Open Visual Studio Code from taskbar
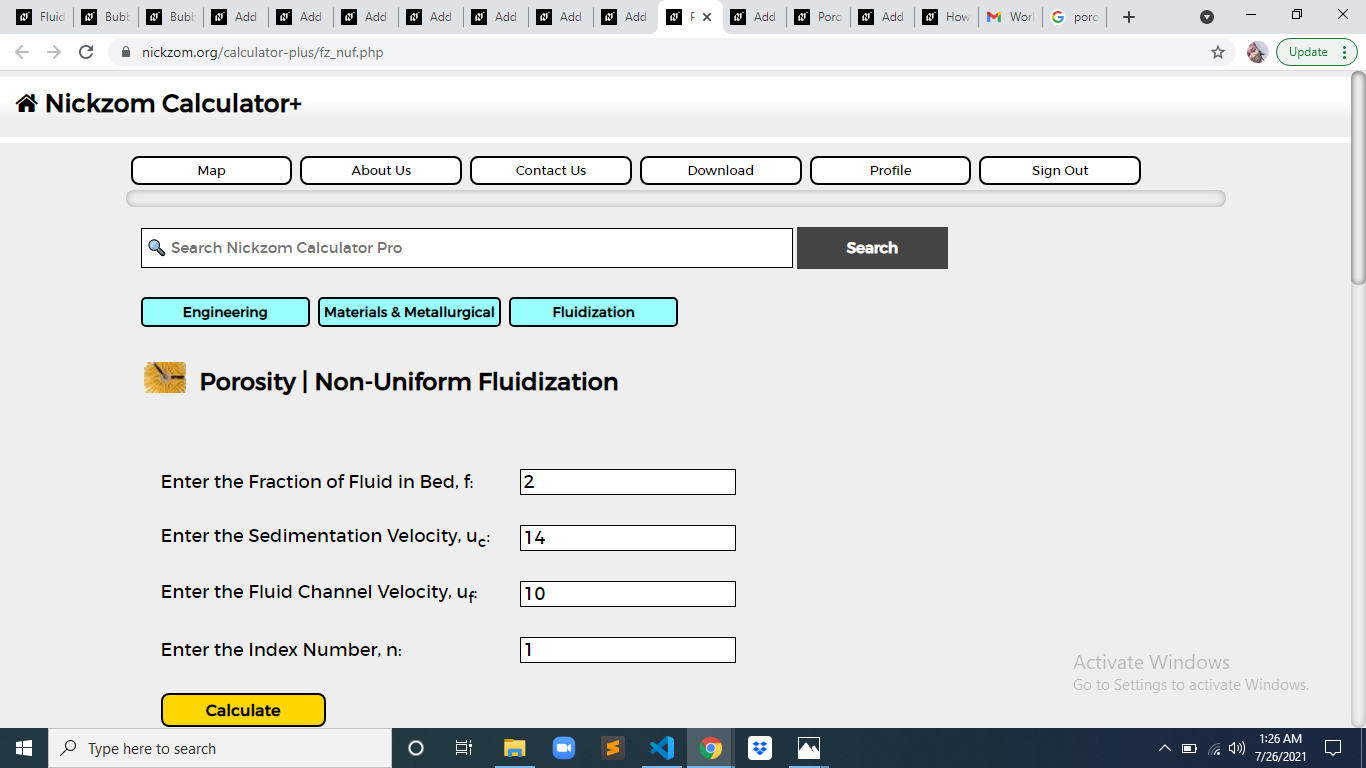The height and width of the screenshot is (768, 1366). 662,748
